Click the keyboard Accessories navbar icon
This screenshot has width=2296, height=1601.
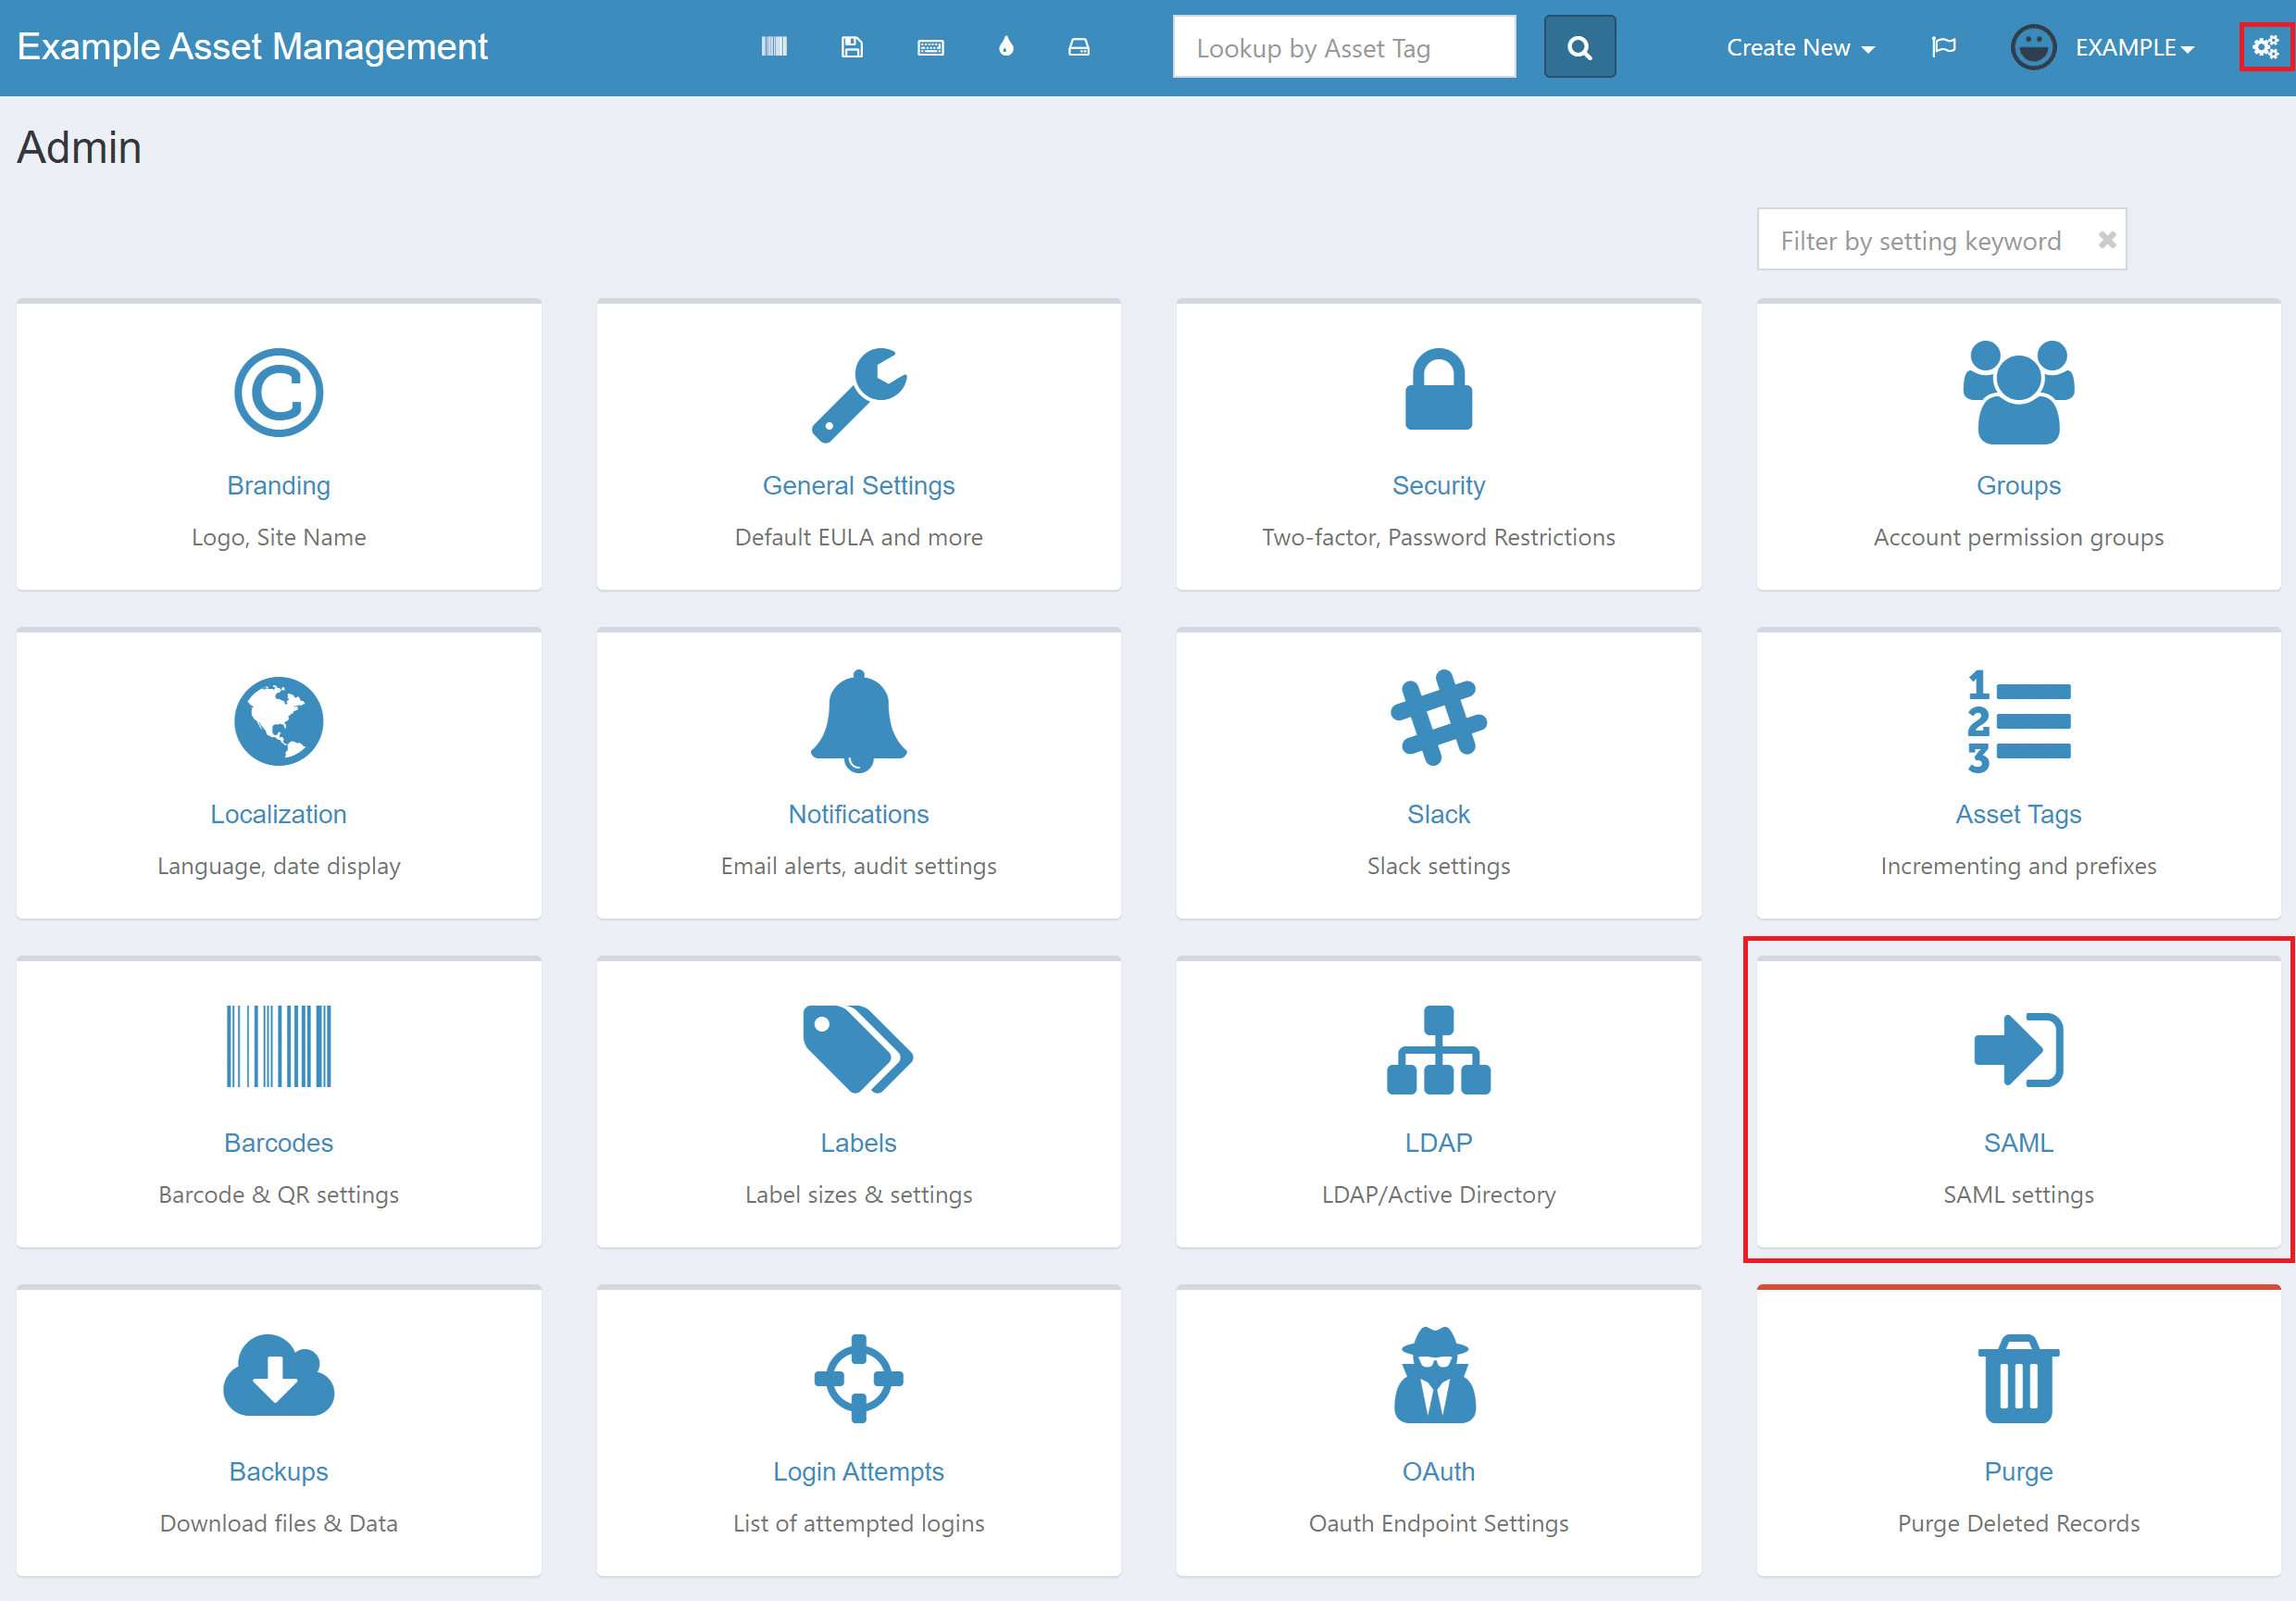(x=930, y=47)
